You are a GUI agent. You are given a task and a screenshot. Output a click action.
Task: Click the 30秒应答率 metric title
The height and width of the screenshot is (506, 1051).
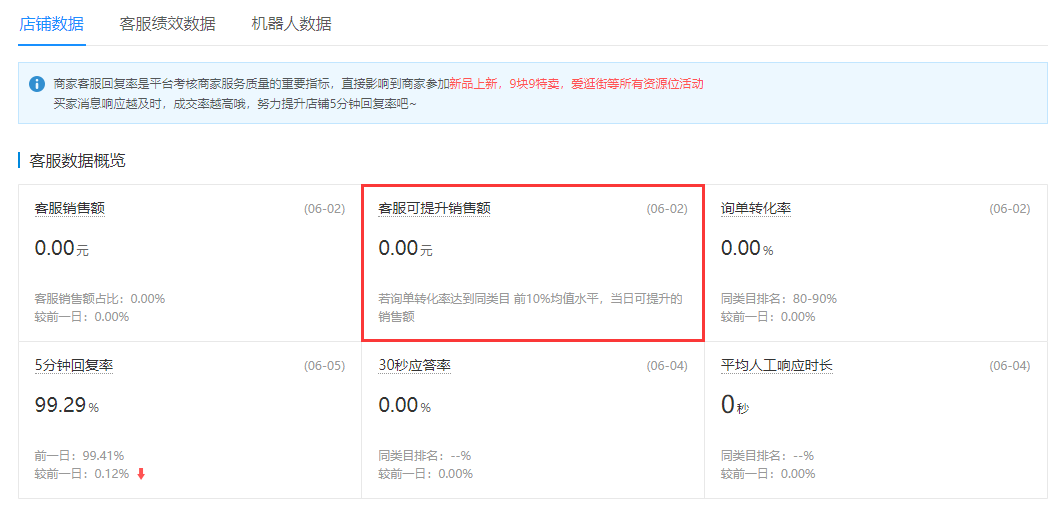(x=414, y=365)
